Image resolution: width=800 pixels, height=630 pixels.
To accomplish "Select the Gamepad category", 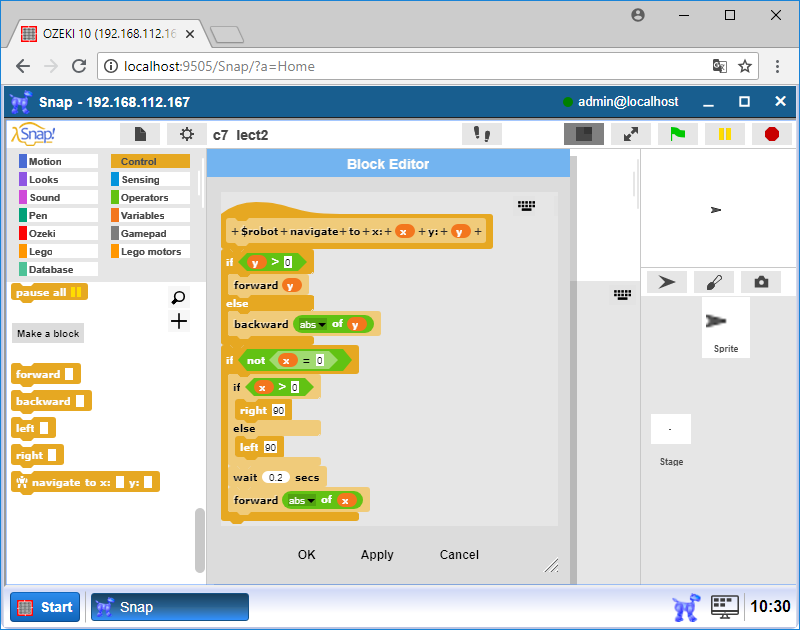I will 151,233.
